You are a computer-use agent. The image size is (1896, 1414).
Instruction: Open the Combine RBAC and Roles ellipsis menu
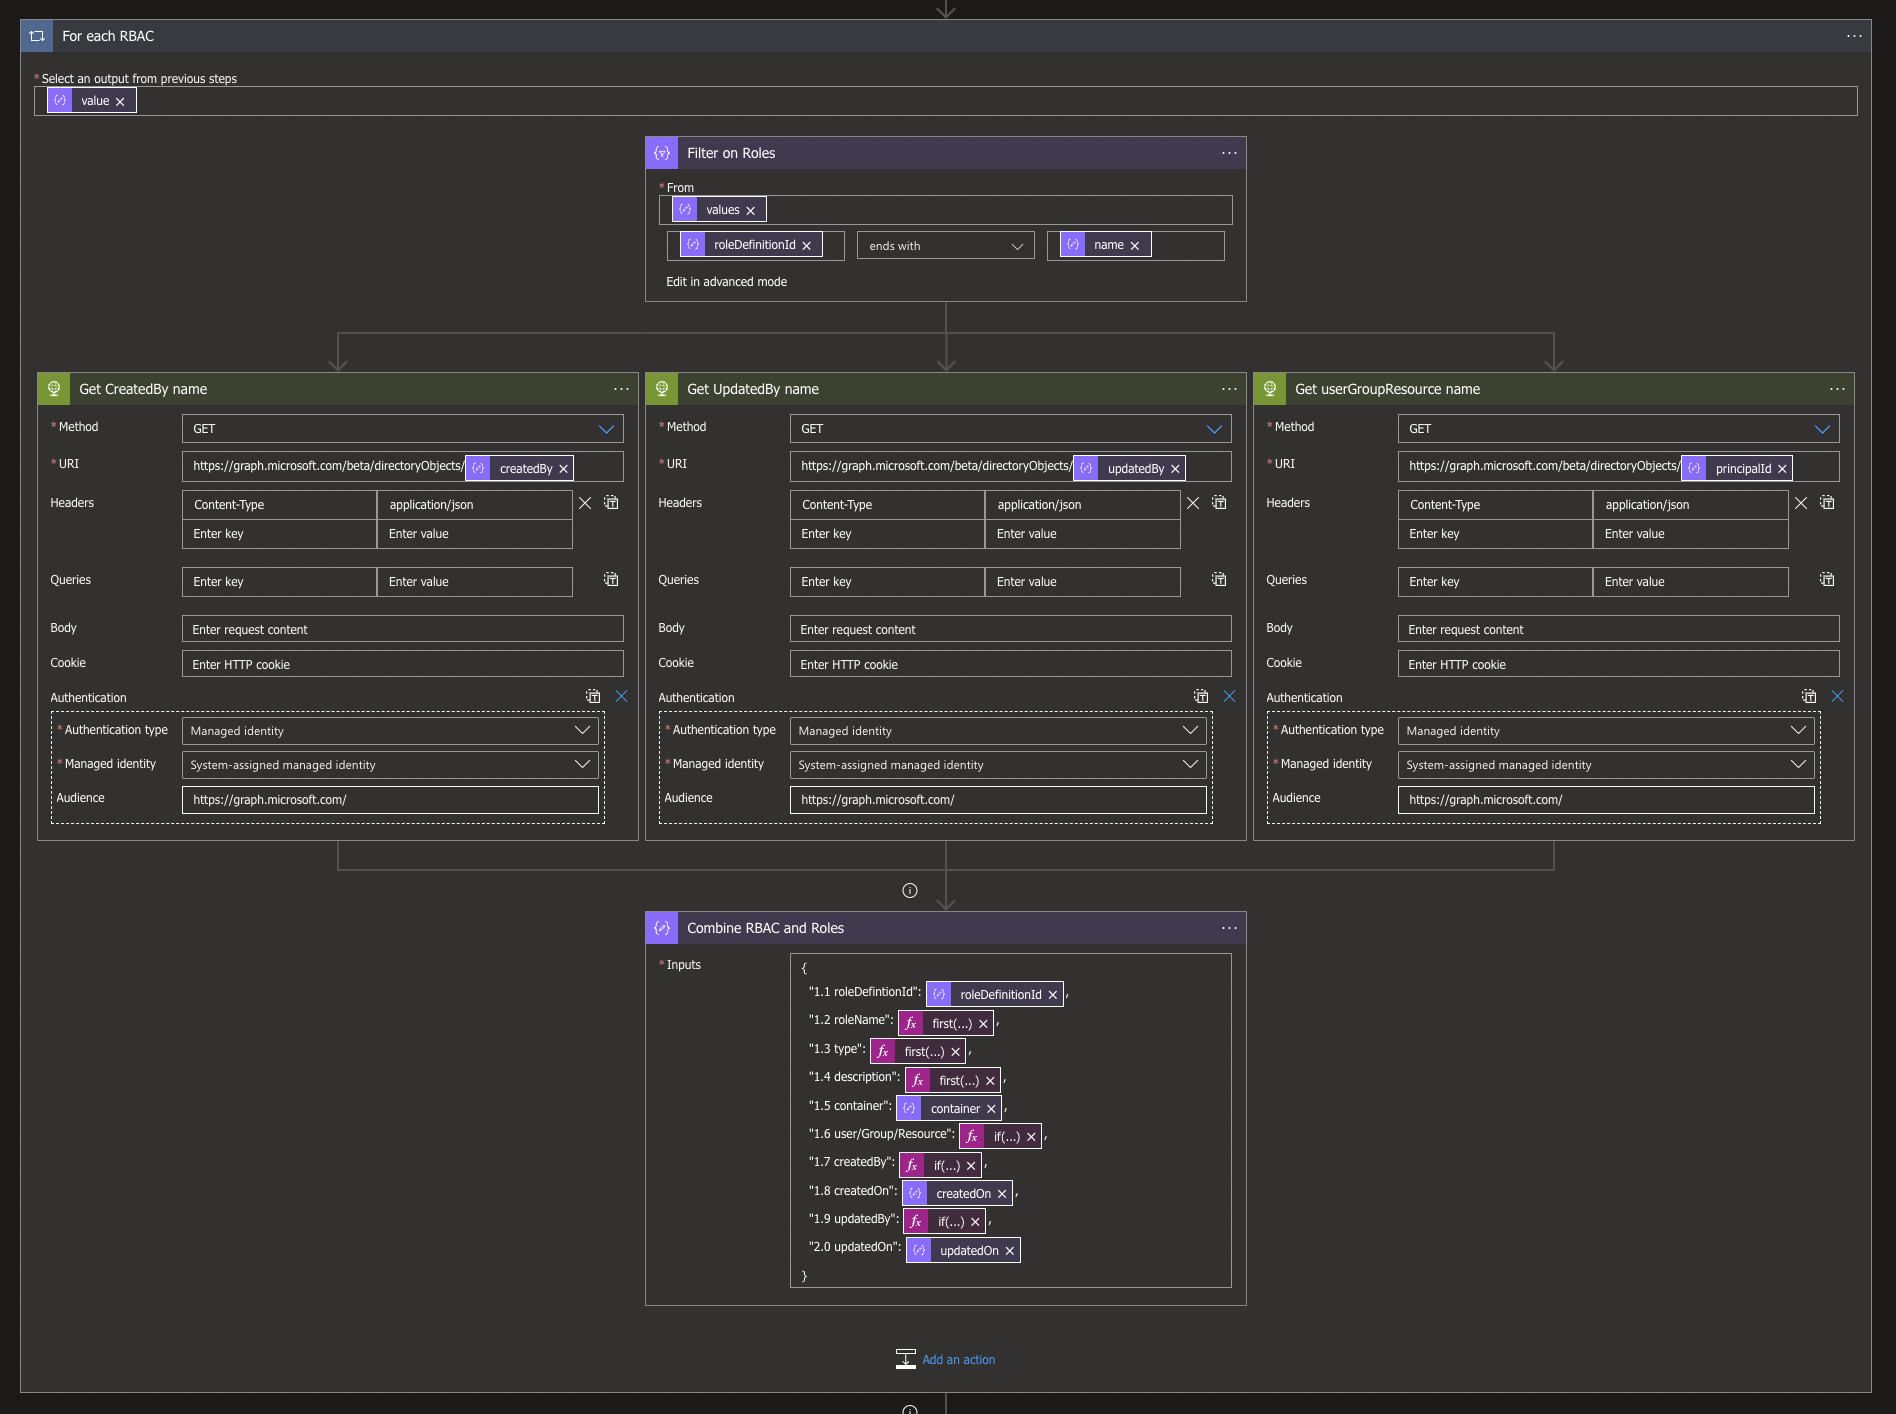pos(1229,928)
